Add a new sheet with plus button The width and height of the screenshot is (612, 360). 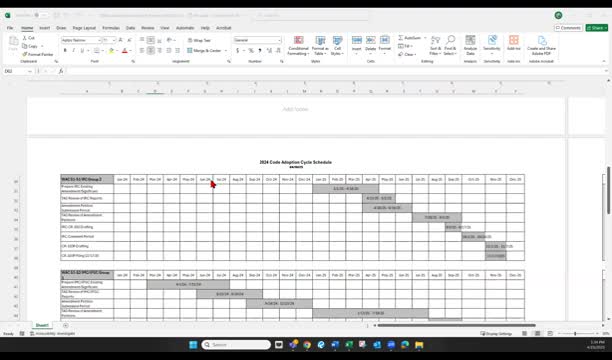tap(66, 325)
